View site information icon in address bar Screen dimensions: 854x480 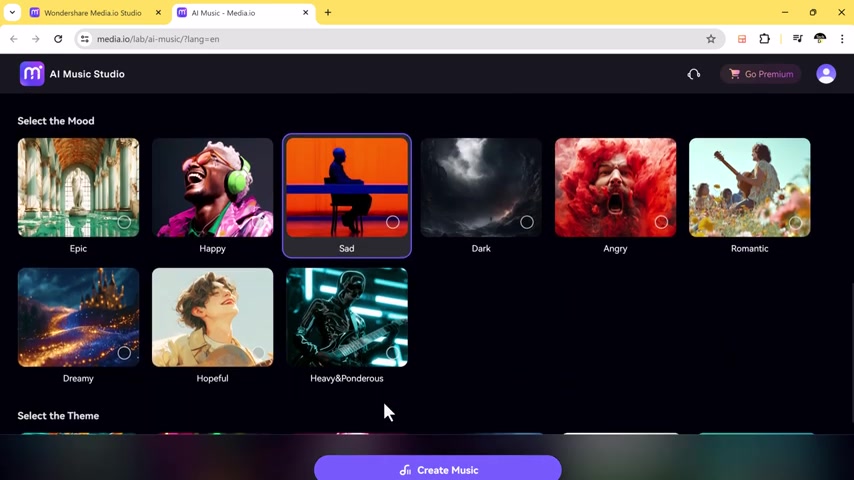tap(85, 39)
